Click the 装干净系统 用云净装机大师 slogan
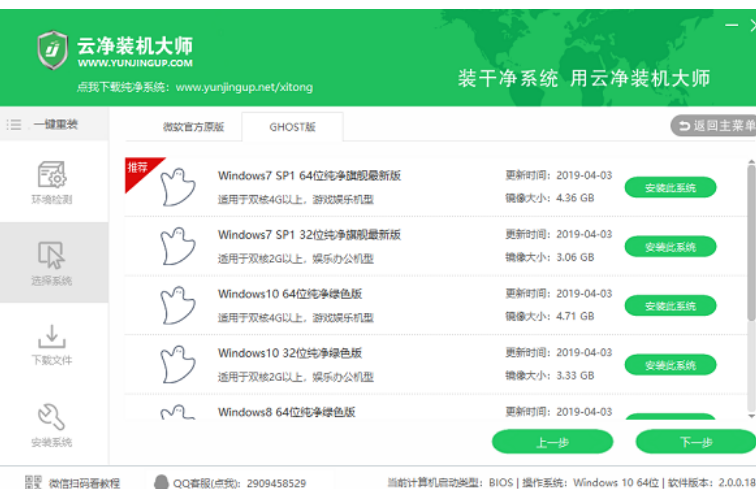756x489 pixels. (x=584, y=79)
